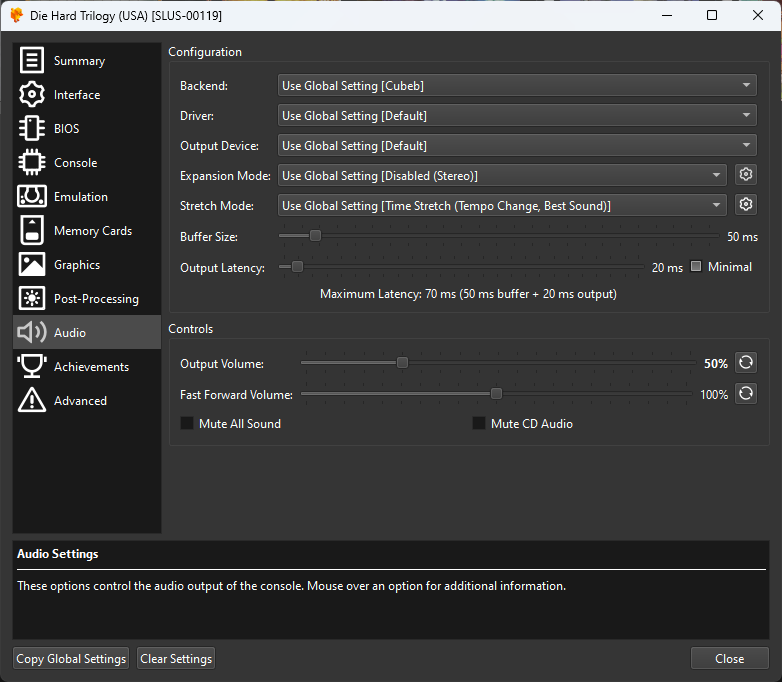Switch to the BIOS tab label
The width and height of the screenshot is (782, 682).
[x=66, y=129]
